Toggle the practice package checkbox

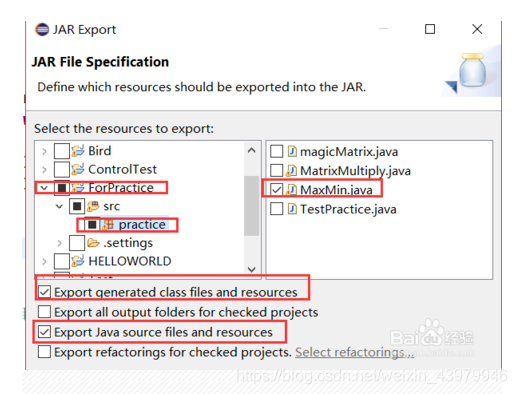[x=92, y=225]
